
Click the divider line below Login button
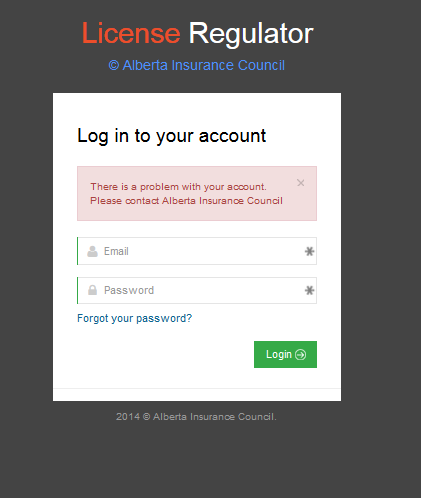(197, 388)
